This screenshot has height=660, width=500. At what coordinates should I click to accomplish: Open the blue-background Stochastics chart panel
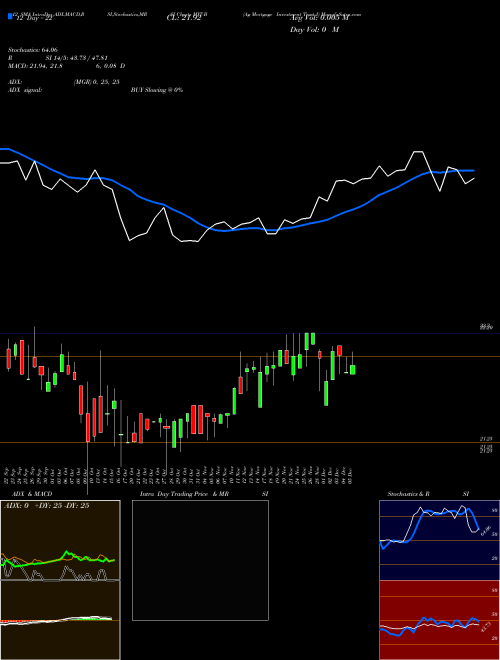click(439, 540)
